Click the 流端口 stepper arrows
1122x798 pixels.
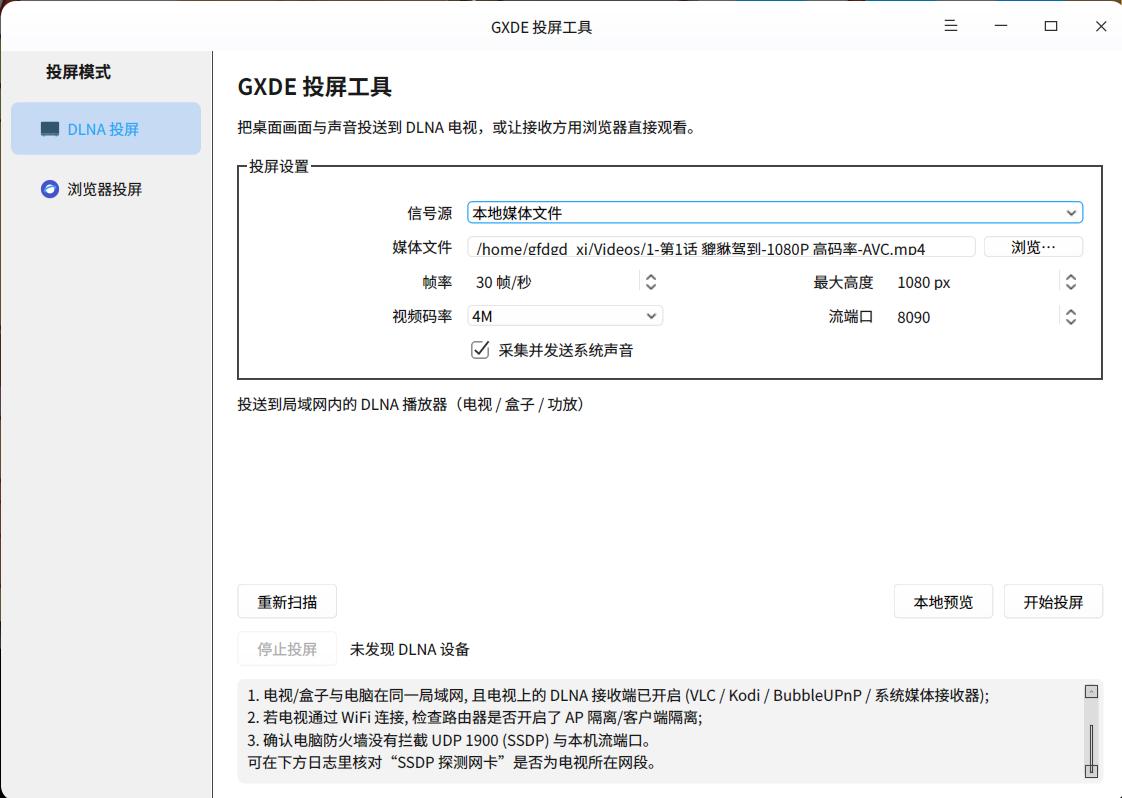[x=1070, y=317]
